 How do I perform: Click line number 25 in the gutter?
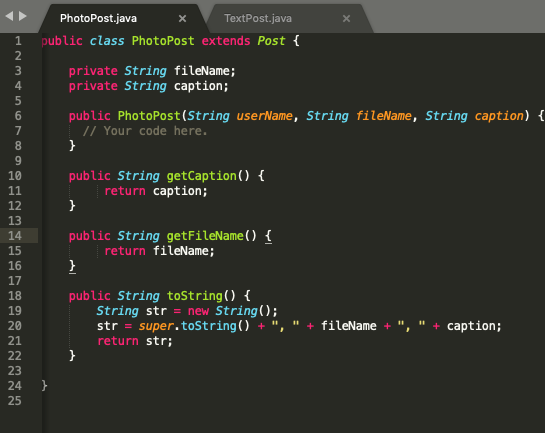[15, 401]
